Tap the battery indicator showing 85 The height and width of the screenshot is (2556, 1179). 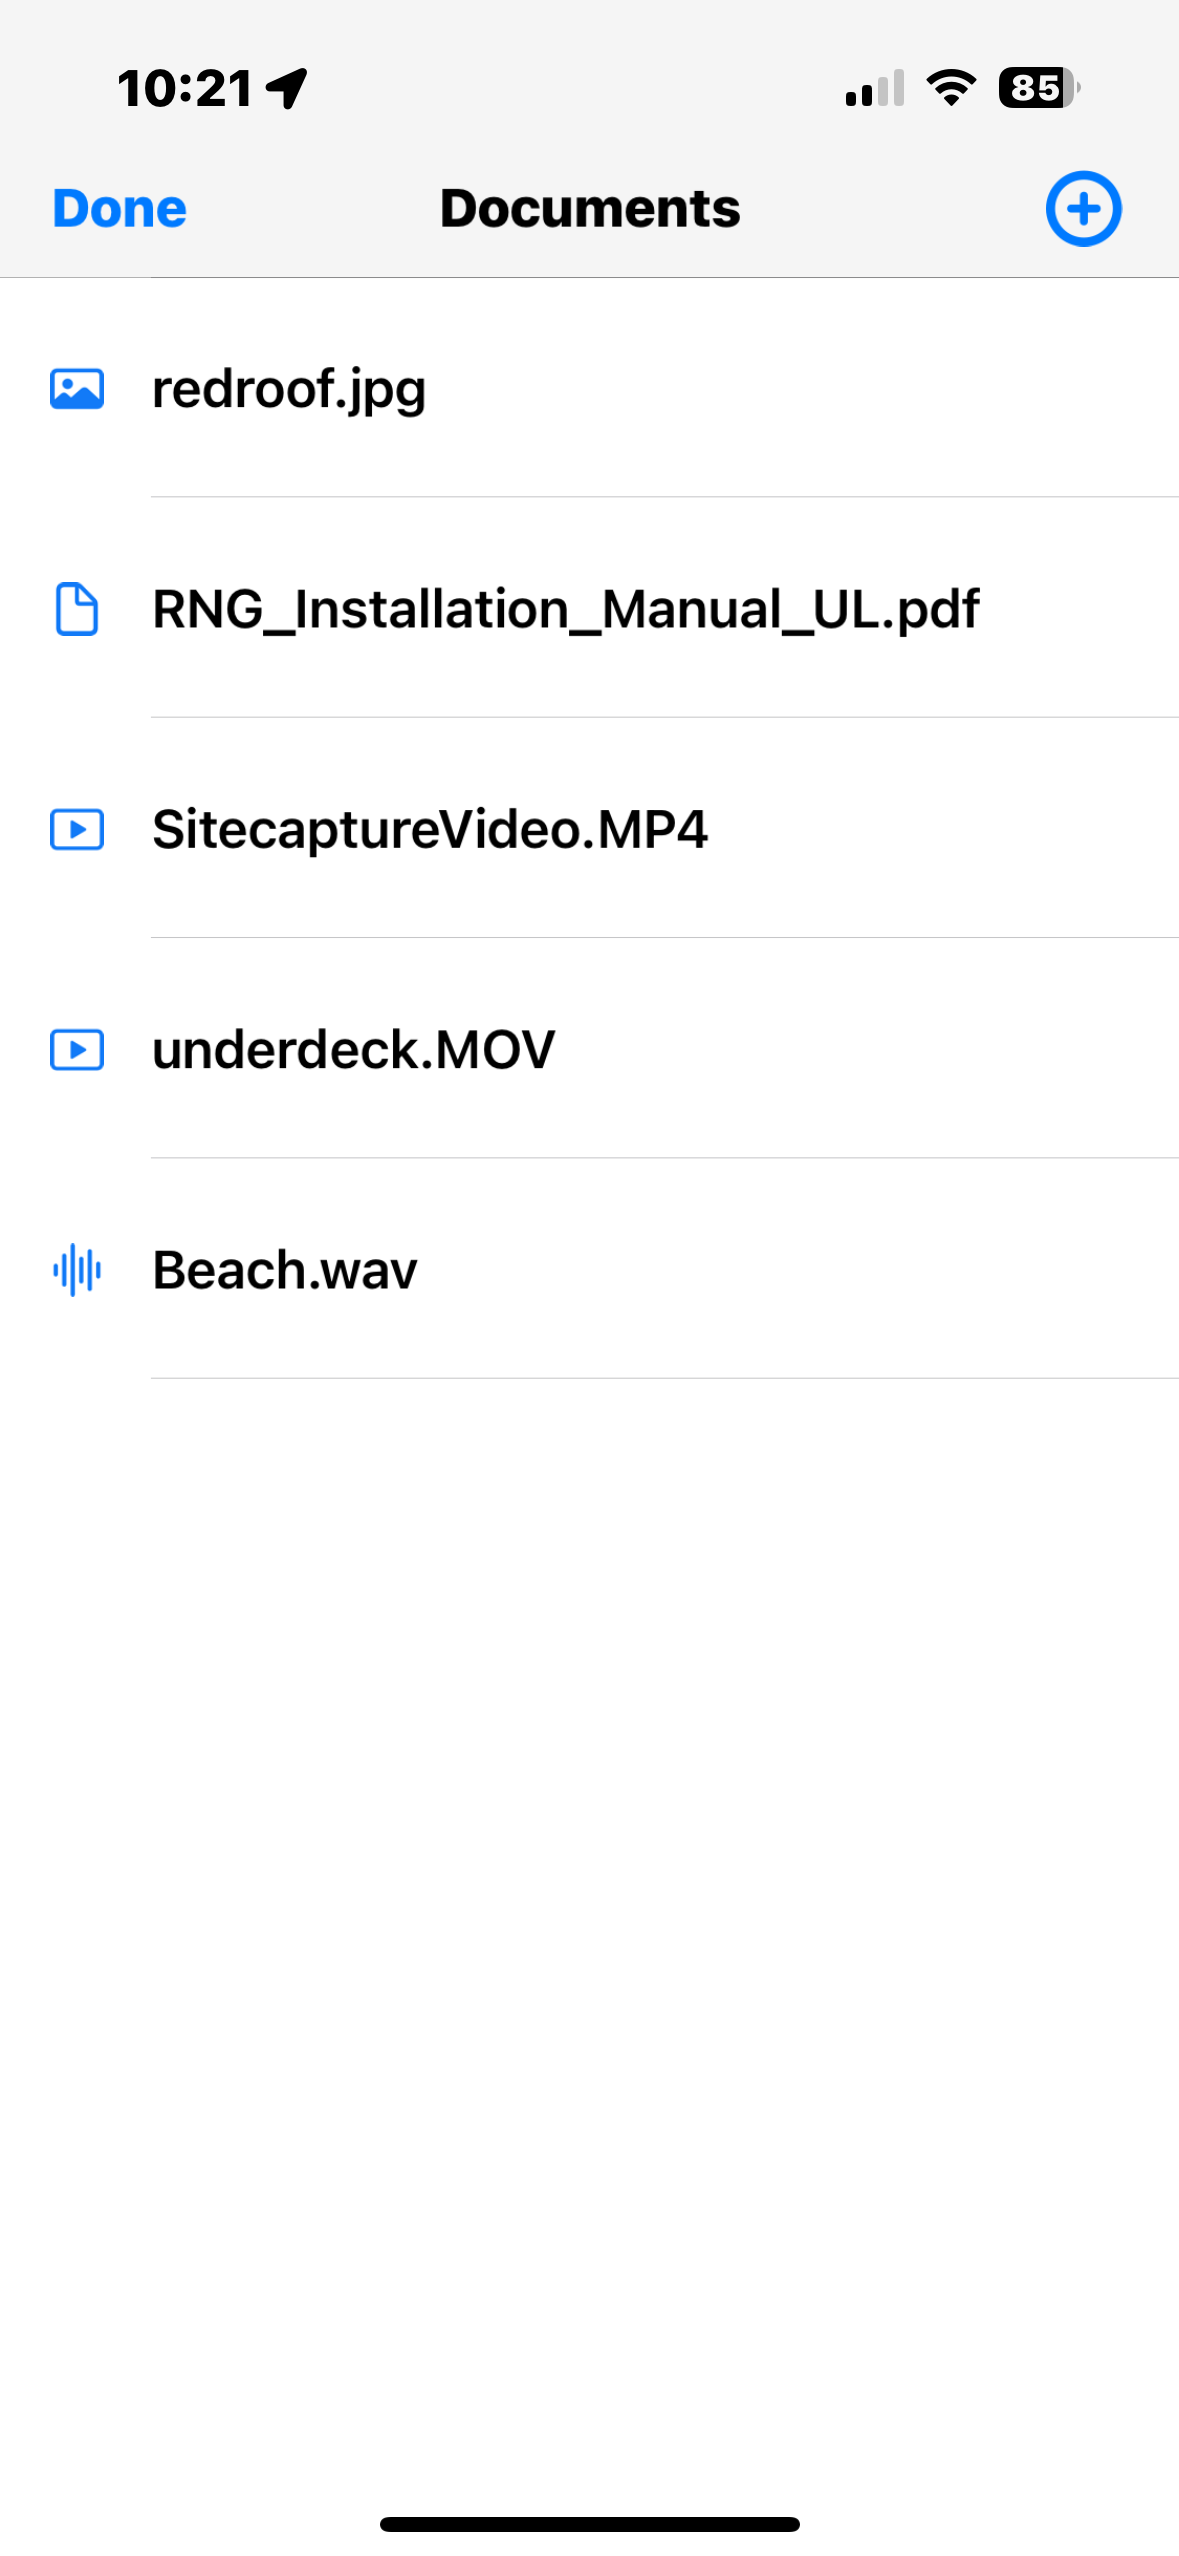[x=1039, y=88]
